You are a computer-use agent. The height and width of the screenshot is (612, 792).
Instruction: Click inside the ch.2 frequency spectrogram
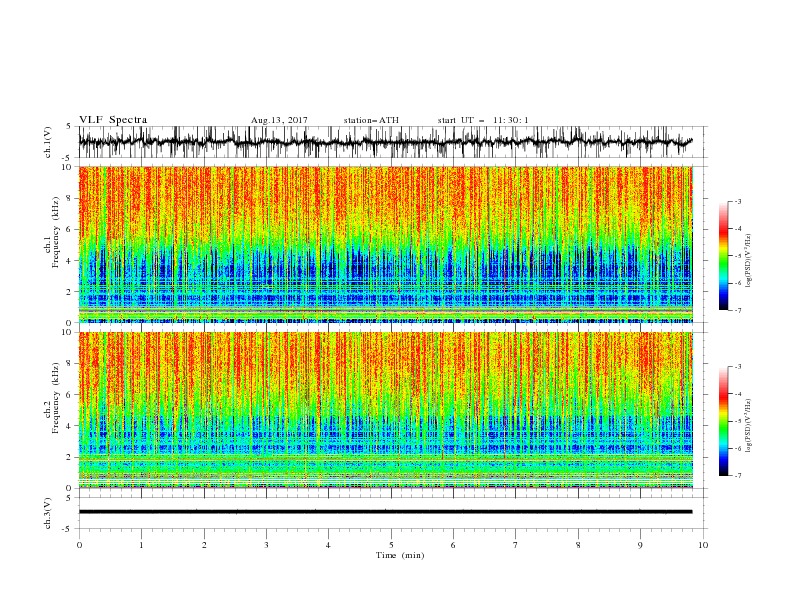[385, 410]
